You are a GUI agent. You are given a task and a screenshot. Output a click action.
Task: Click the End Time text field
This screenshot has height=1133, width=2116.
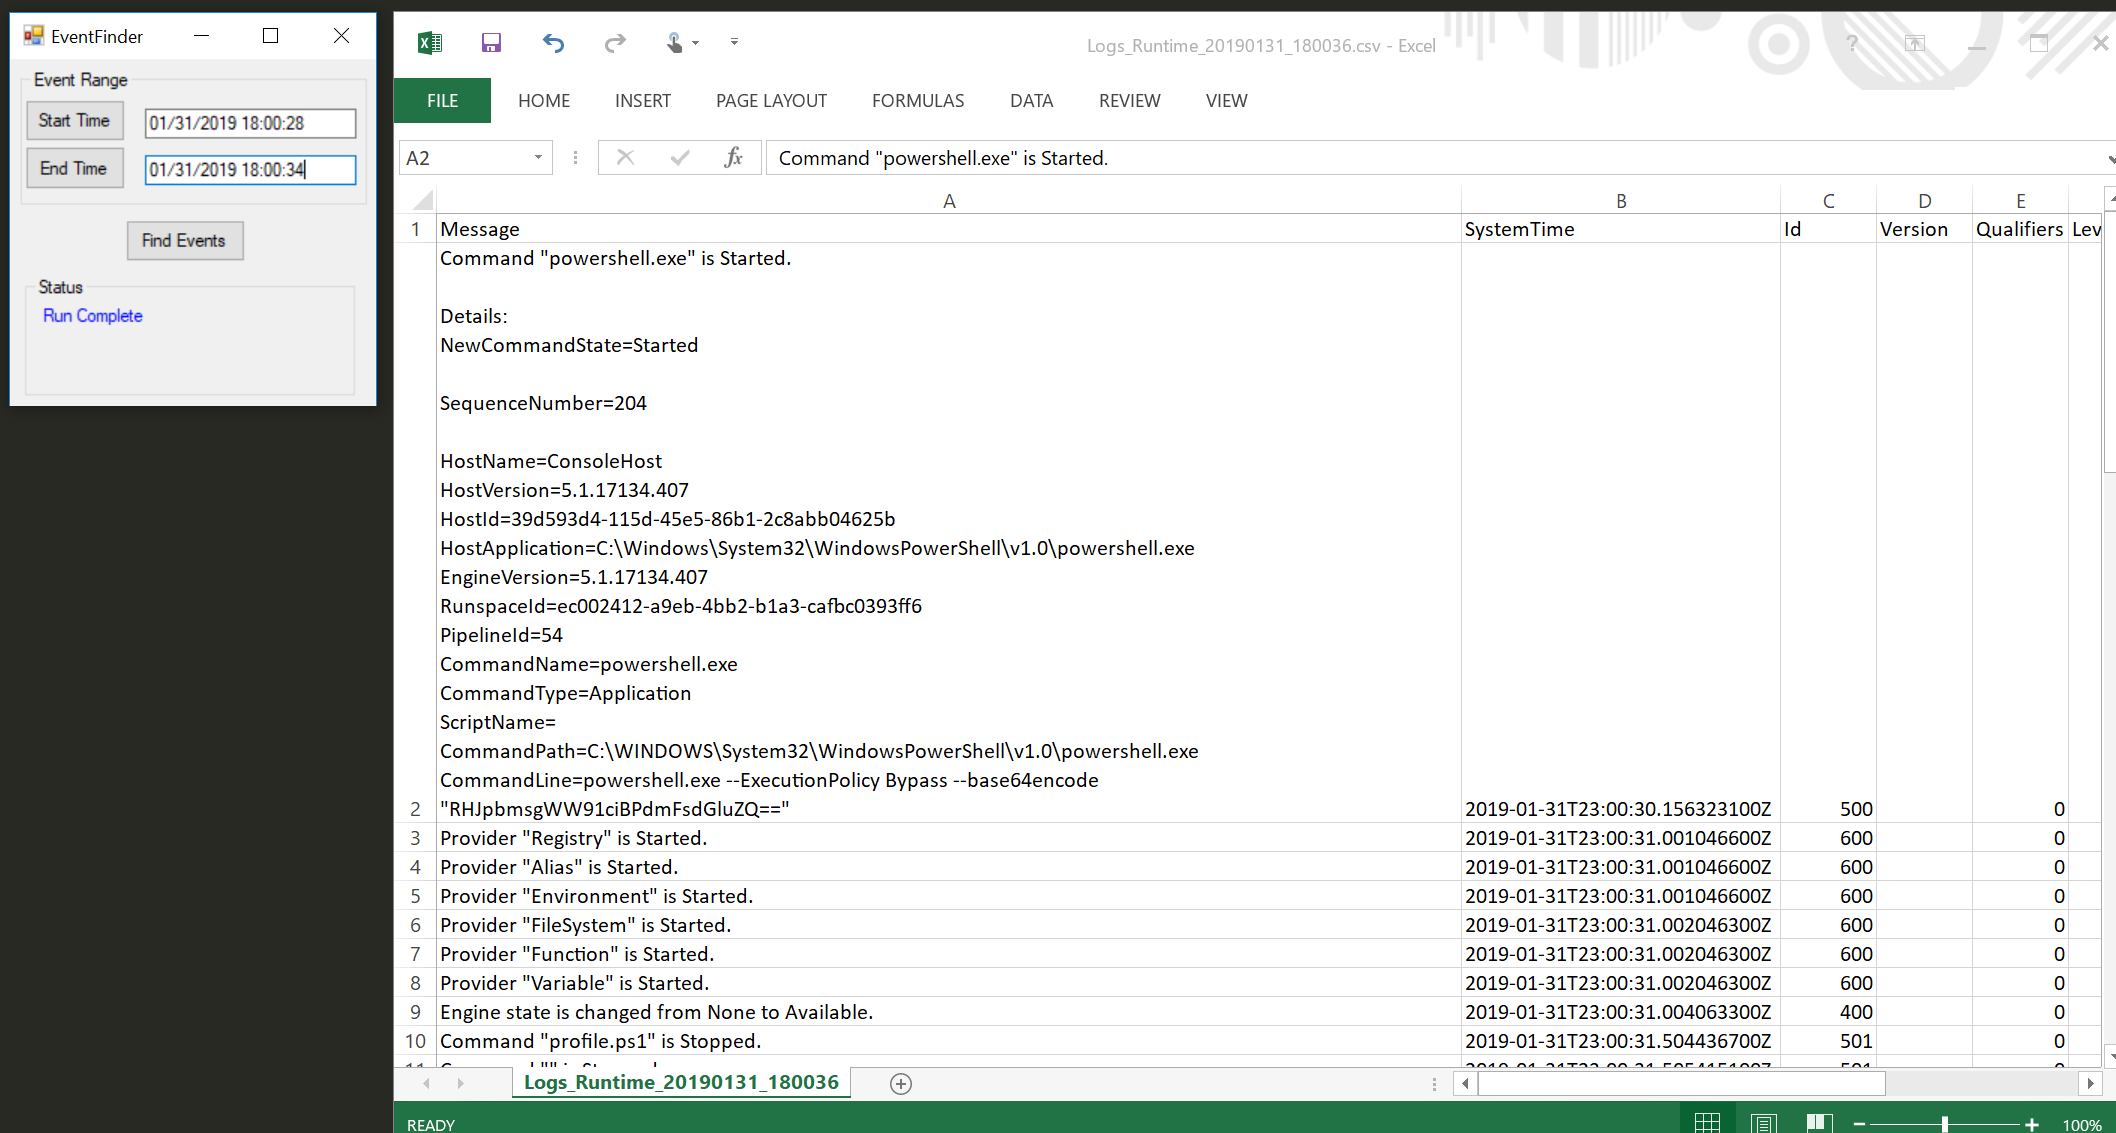coord(250,170)
